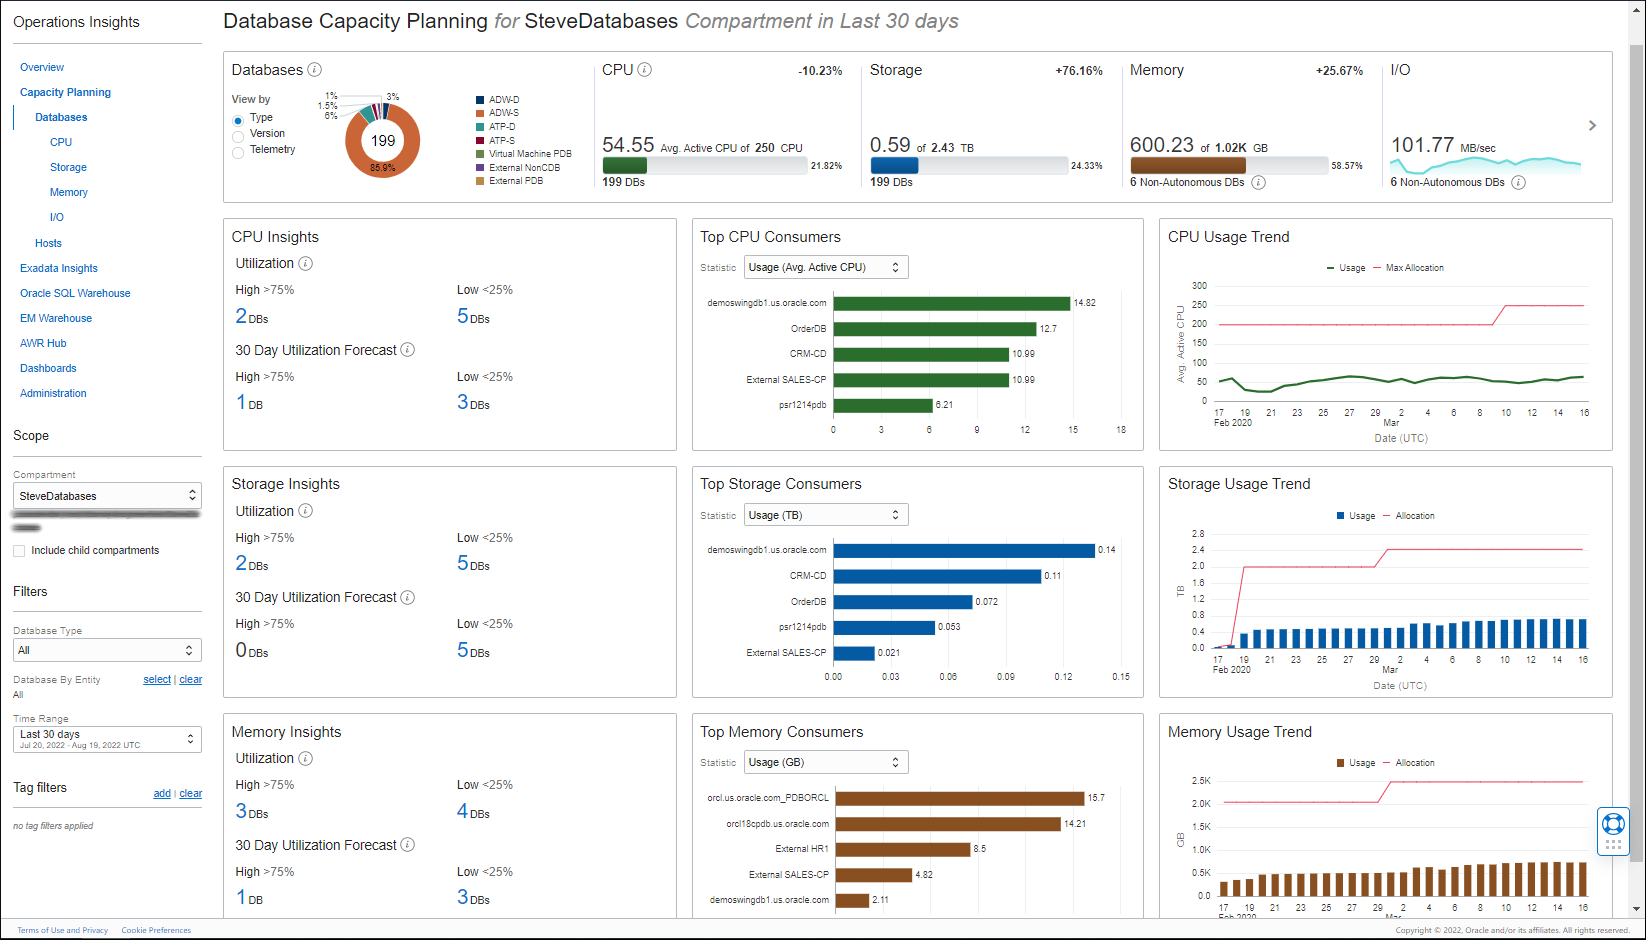Click the demoswingdb1 bar in Top CPU Consumers
Image resolution: width=1646 pixels, height=940 pixels.
click(x=952, y=303)
